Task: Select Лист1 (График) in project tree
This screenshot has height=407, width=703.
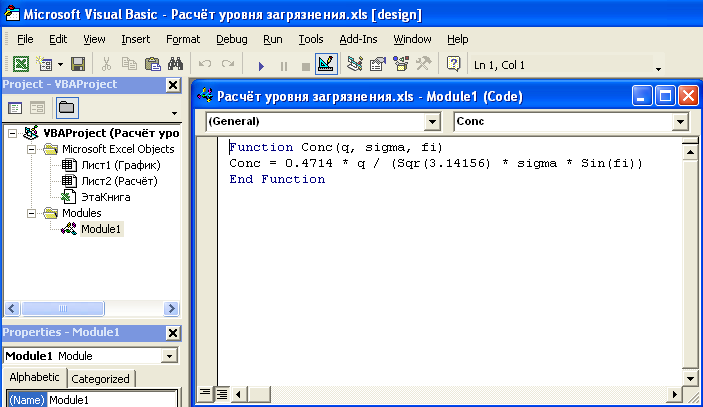Action: [x=121, y=165]
